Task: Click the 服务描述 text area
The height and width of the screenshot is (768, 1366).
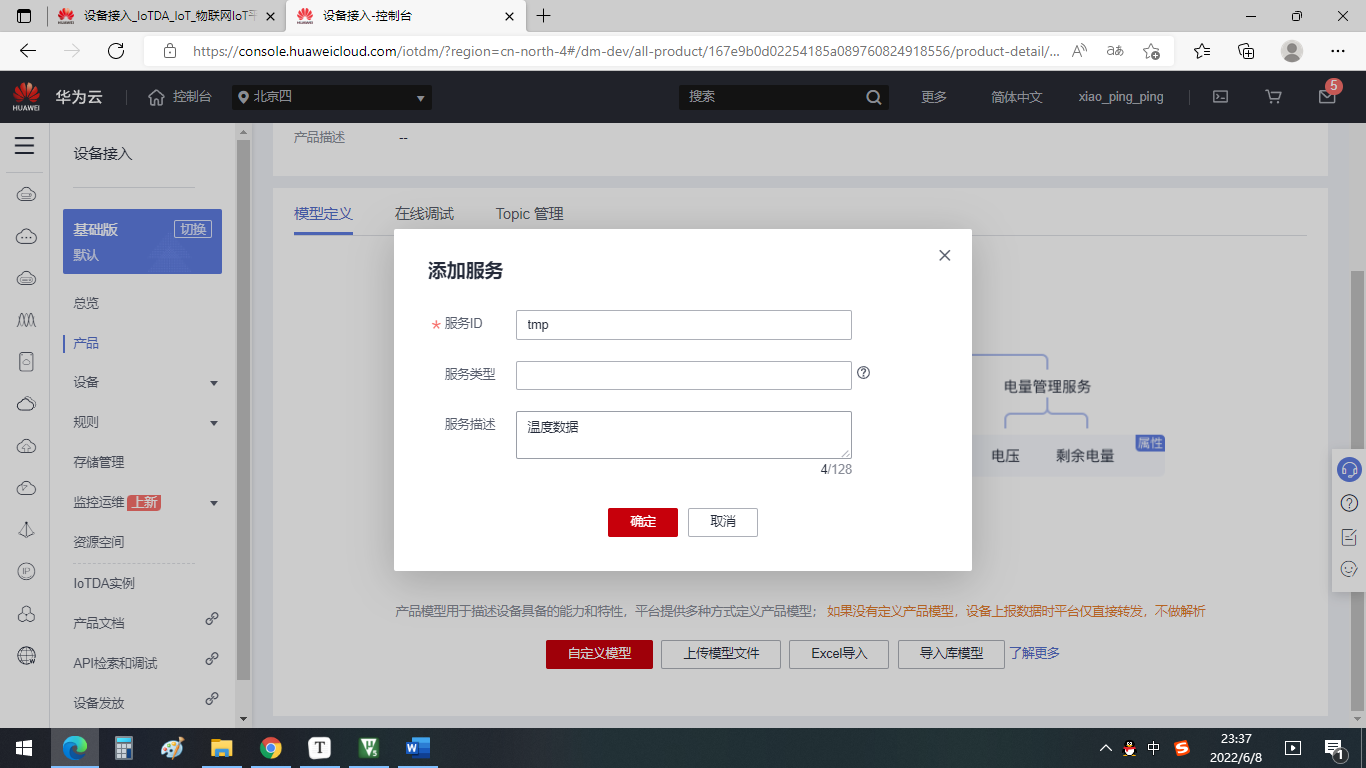Action: (x=684, y=435)
